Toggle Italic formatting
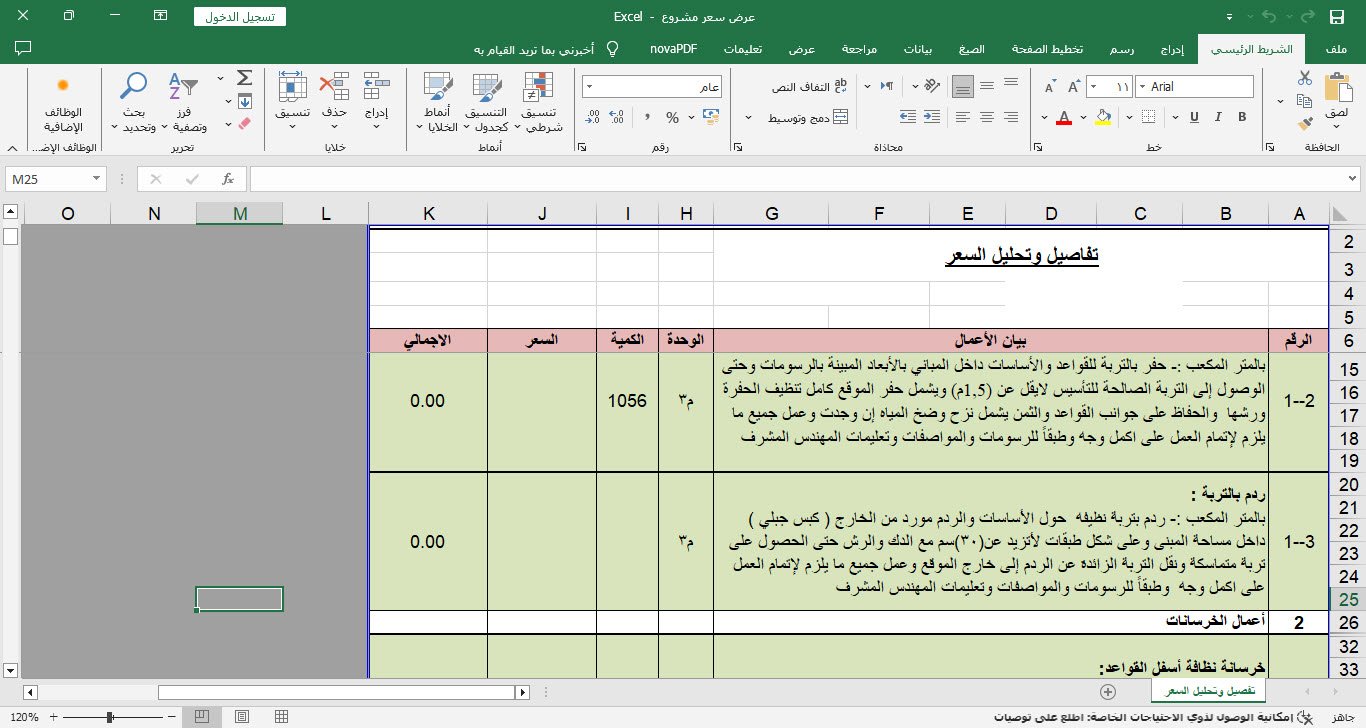Viewport: 1366px width, 728px height. 1218,118
